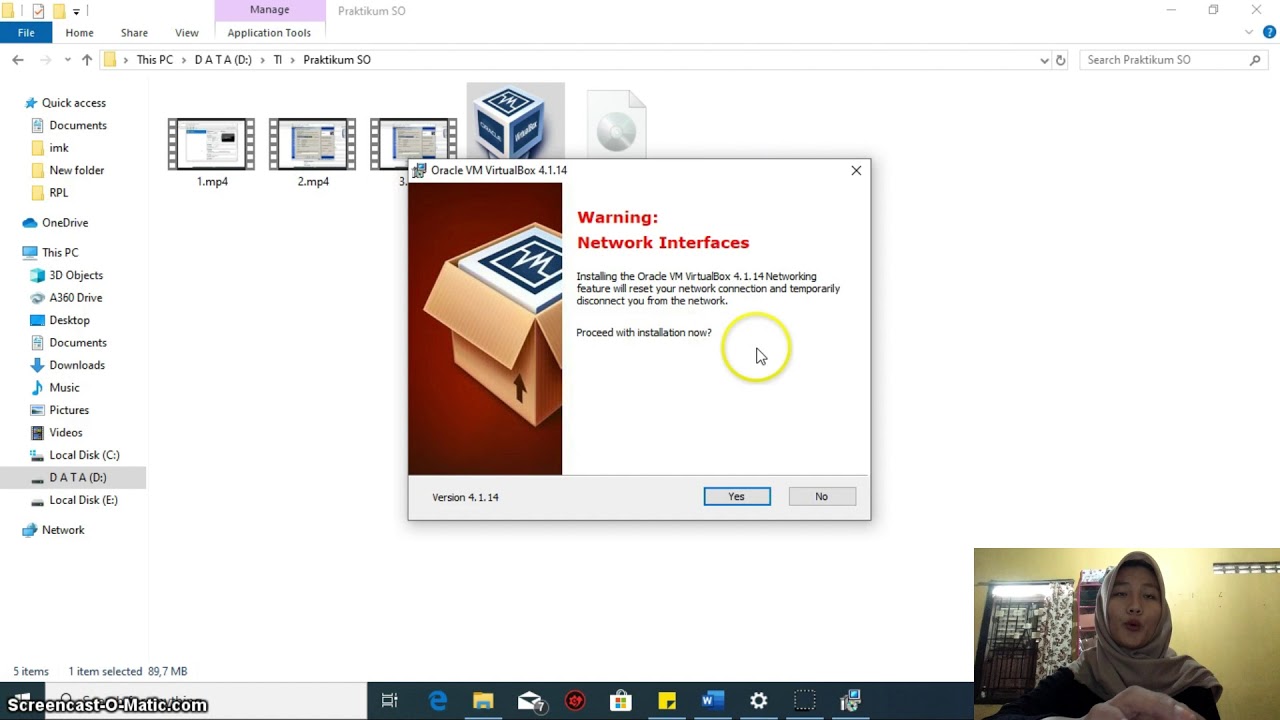Expand the address bar history dropdown
This screenshot has width=1280, height=720.
[x=1045, y=60]
